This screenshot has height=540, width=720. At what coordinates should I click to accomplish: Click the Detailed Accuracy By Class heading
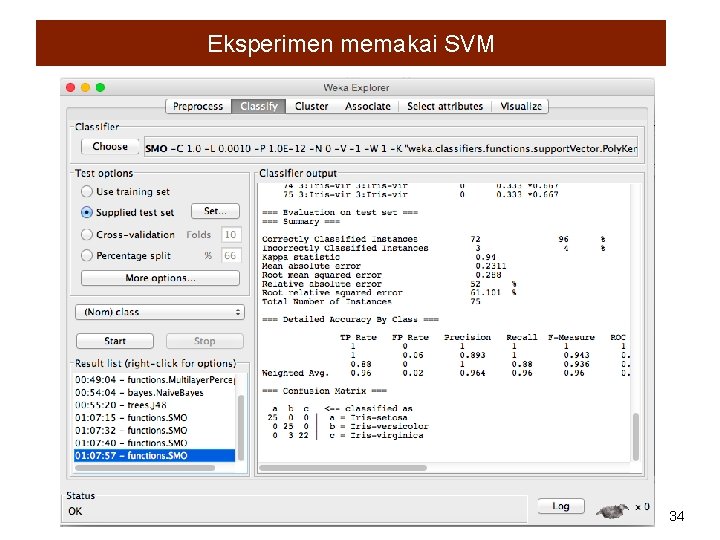pyautogui.click(x=350, y=320)
